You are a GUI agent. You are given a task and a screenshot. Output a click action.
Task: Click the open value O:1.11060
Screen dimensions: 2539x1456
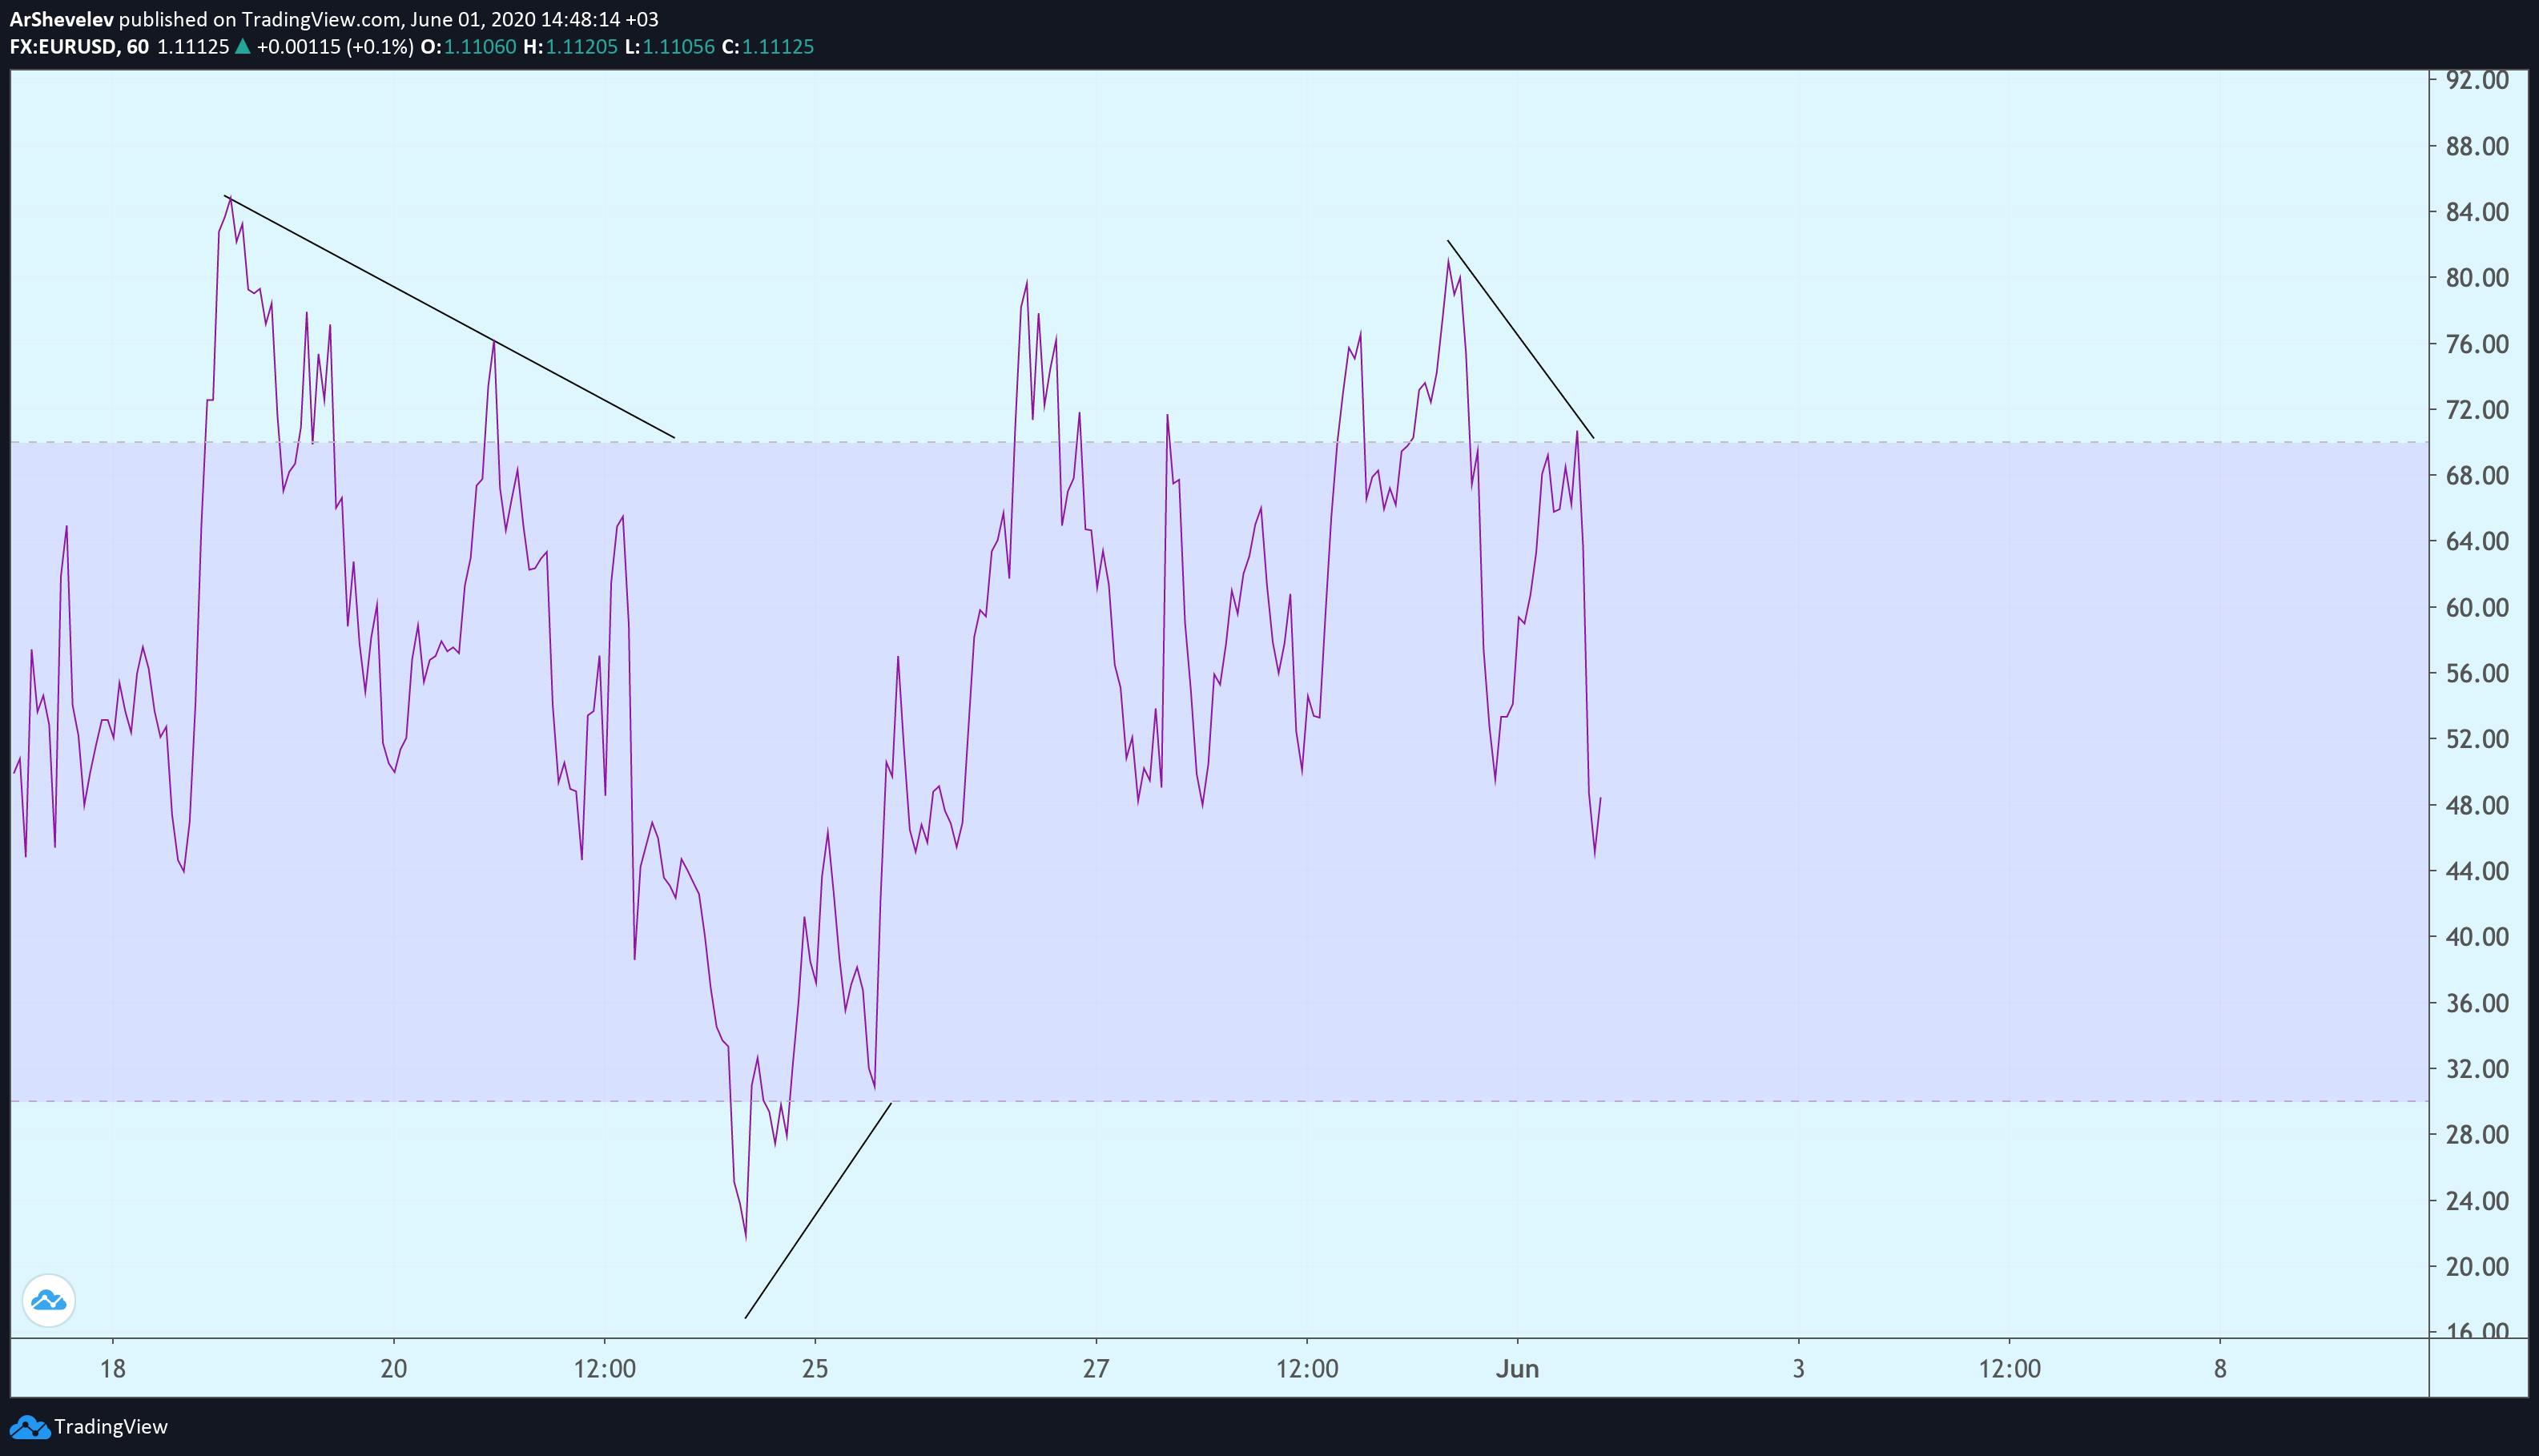click(468, 46)
